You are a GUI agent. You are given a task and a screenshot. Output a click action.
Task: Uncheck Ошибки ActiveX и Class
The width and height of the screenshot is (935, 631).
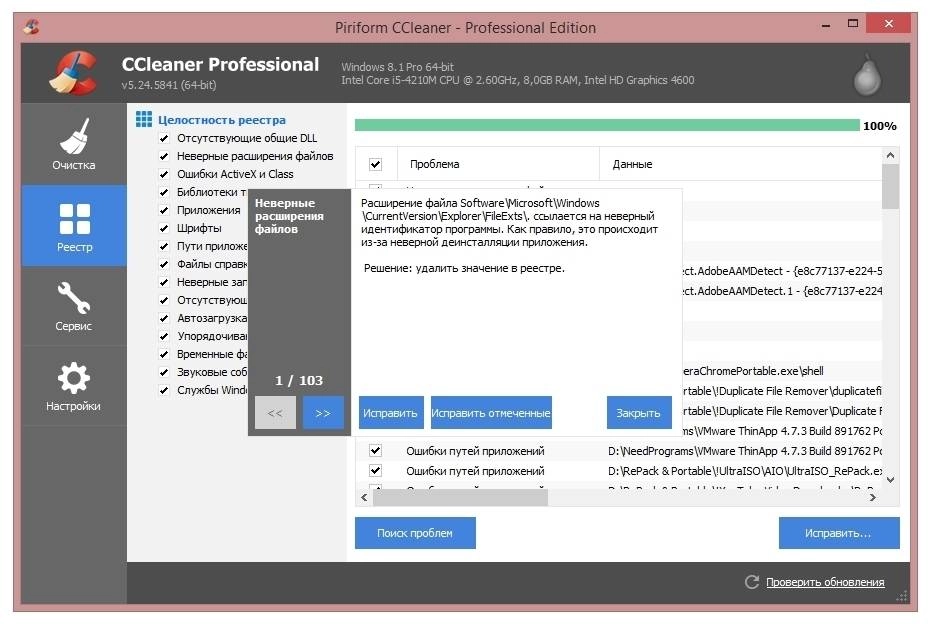[x=163, y=174]
